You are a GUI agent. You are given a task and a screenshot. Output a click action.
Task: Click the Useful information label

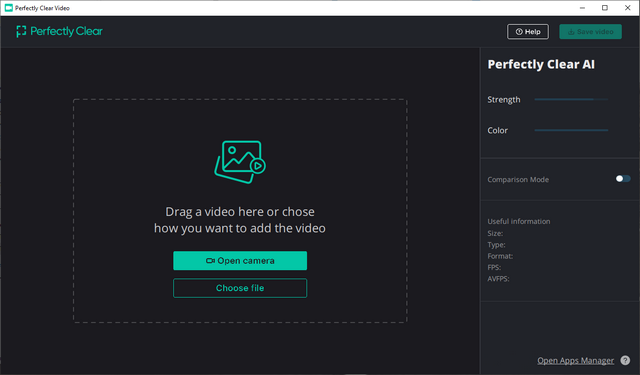(x=519, y=221)
